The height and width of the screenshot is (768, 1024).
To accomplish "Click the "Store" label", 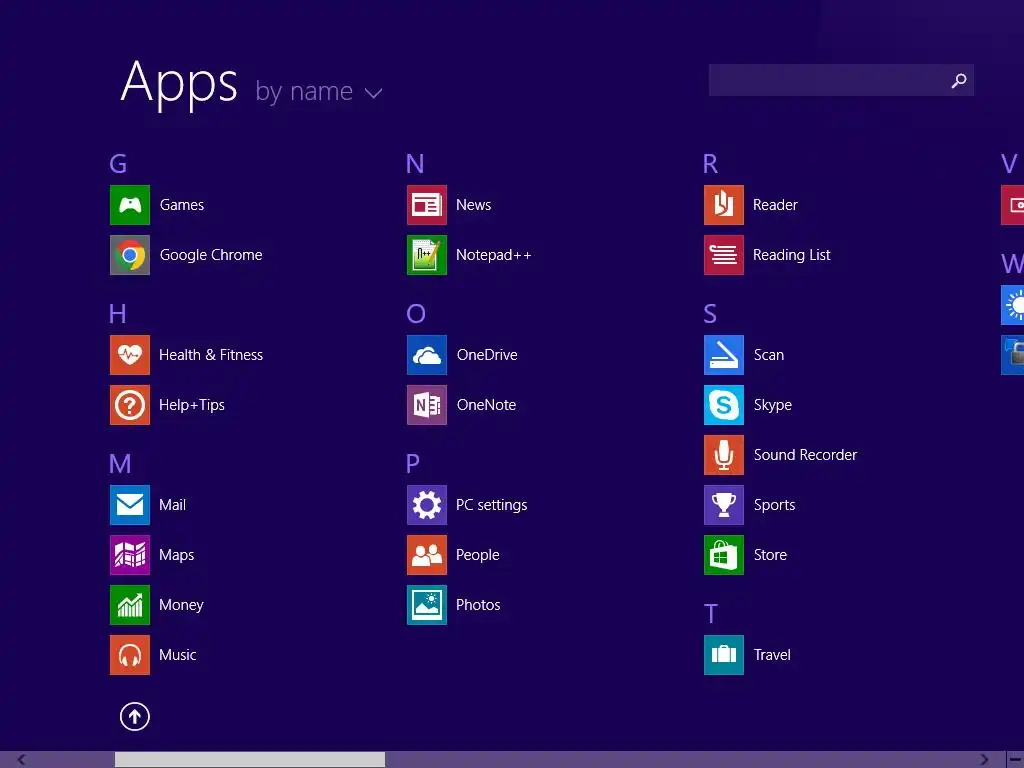I will (770, 555).
